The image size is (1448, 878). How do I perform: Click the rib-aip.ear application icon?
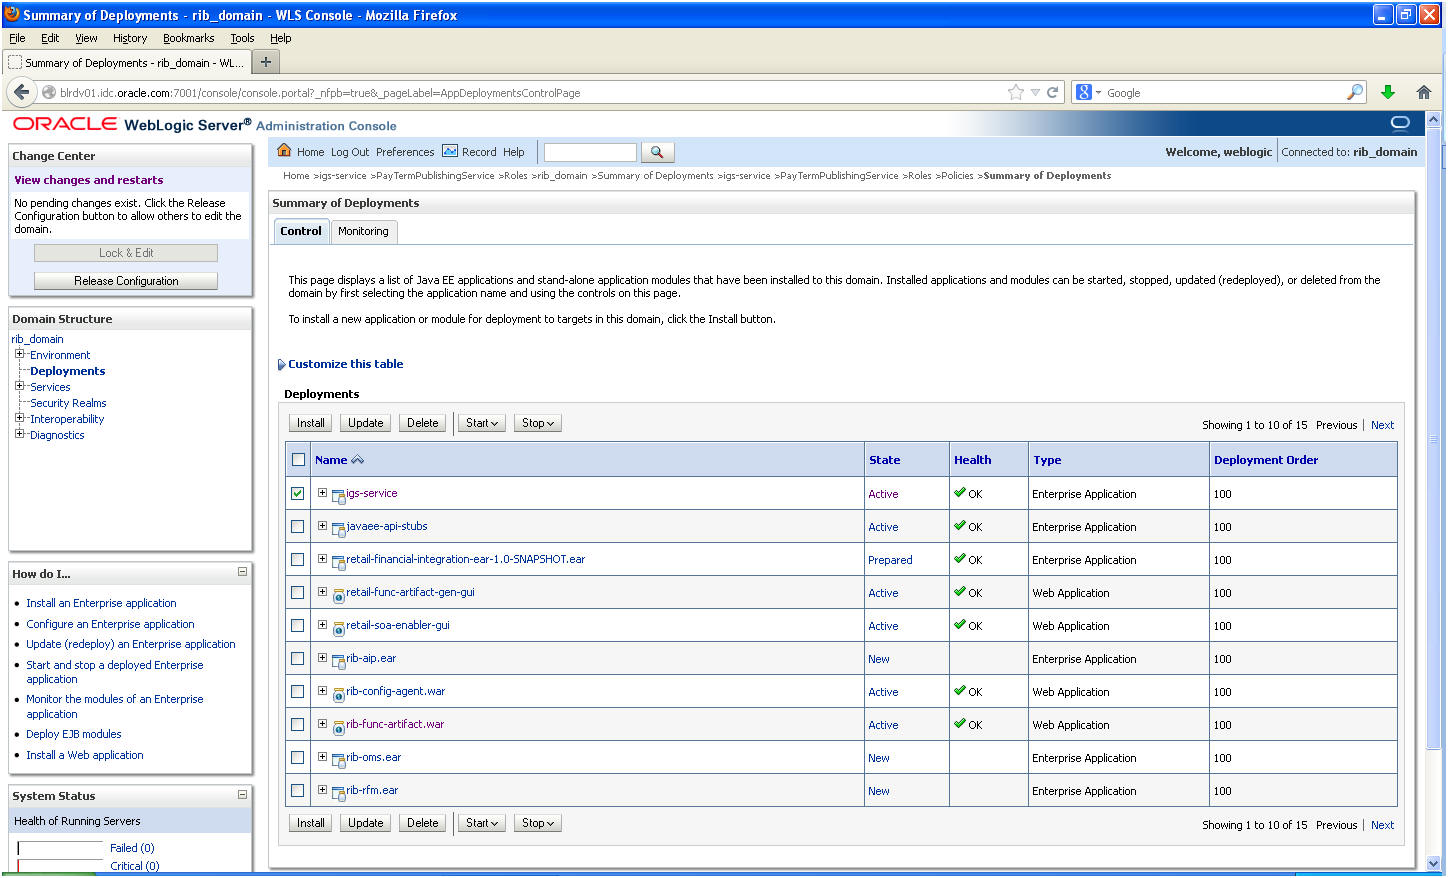click(x=338, y=660)
